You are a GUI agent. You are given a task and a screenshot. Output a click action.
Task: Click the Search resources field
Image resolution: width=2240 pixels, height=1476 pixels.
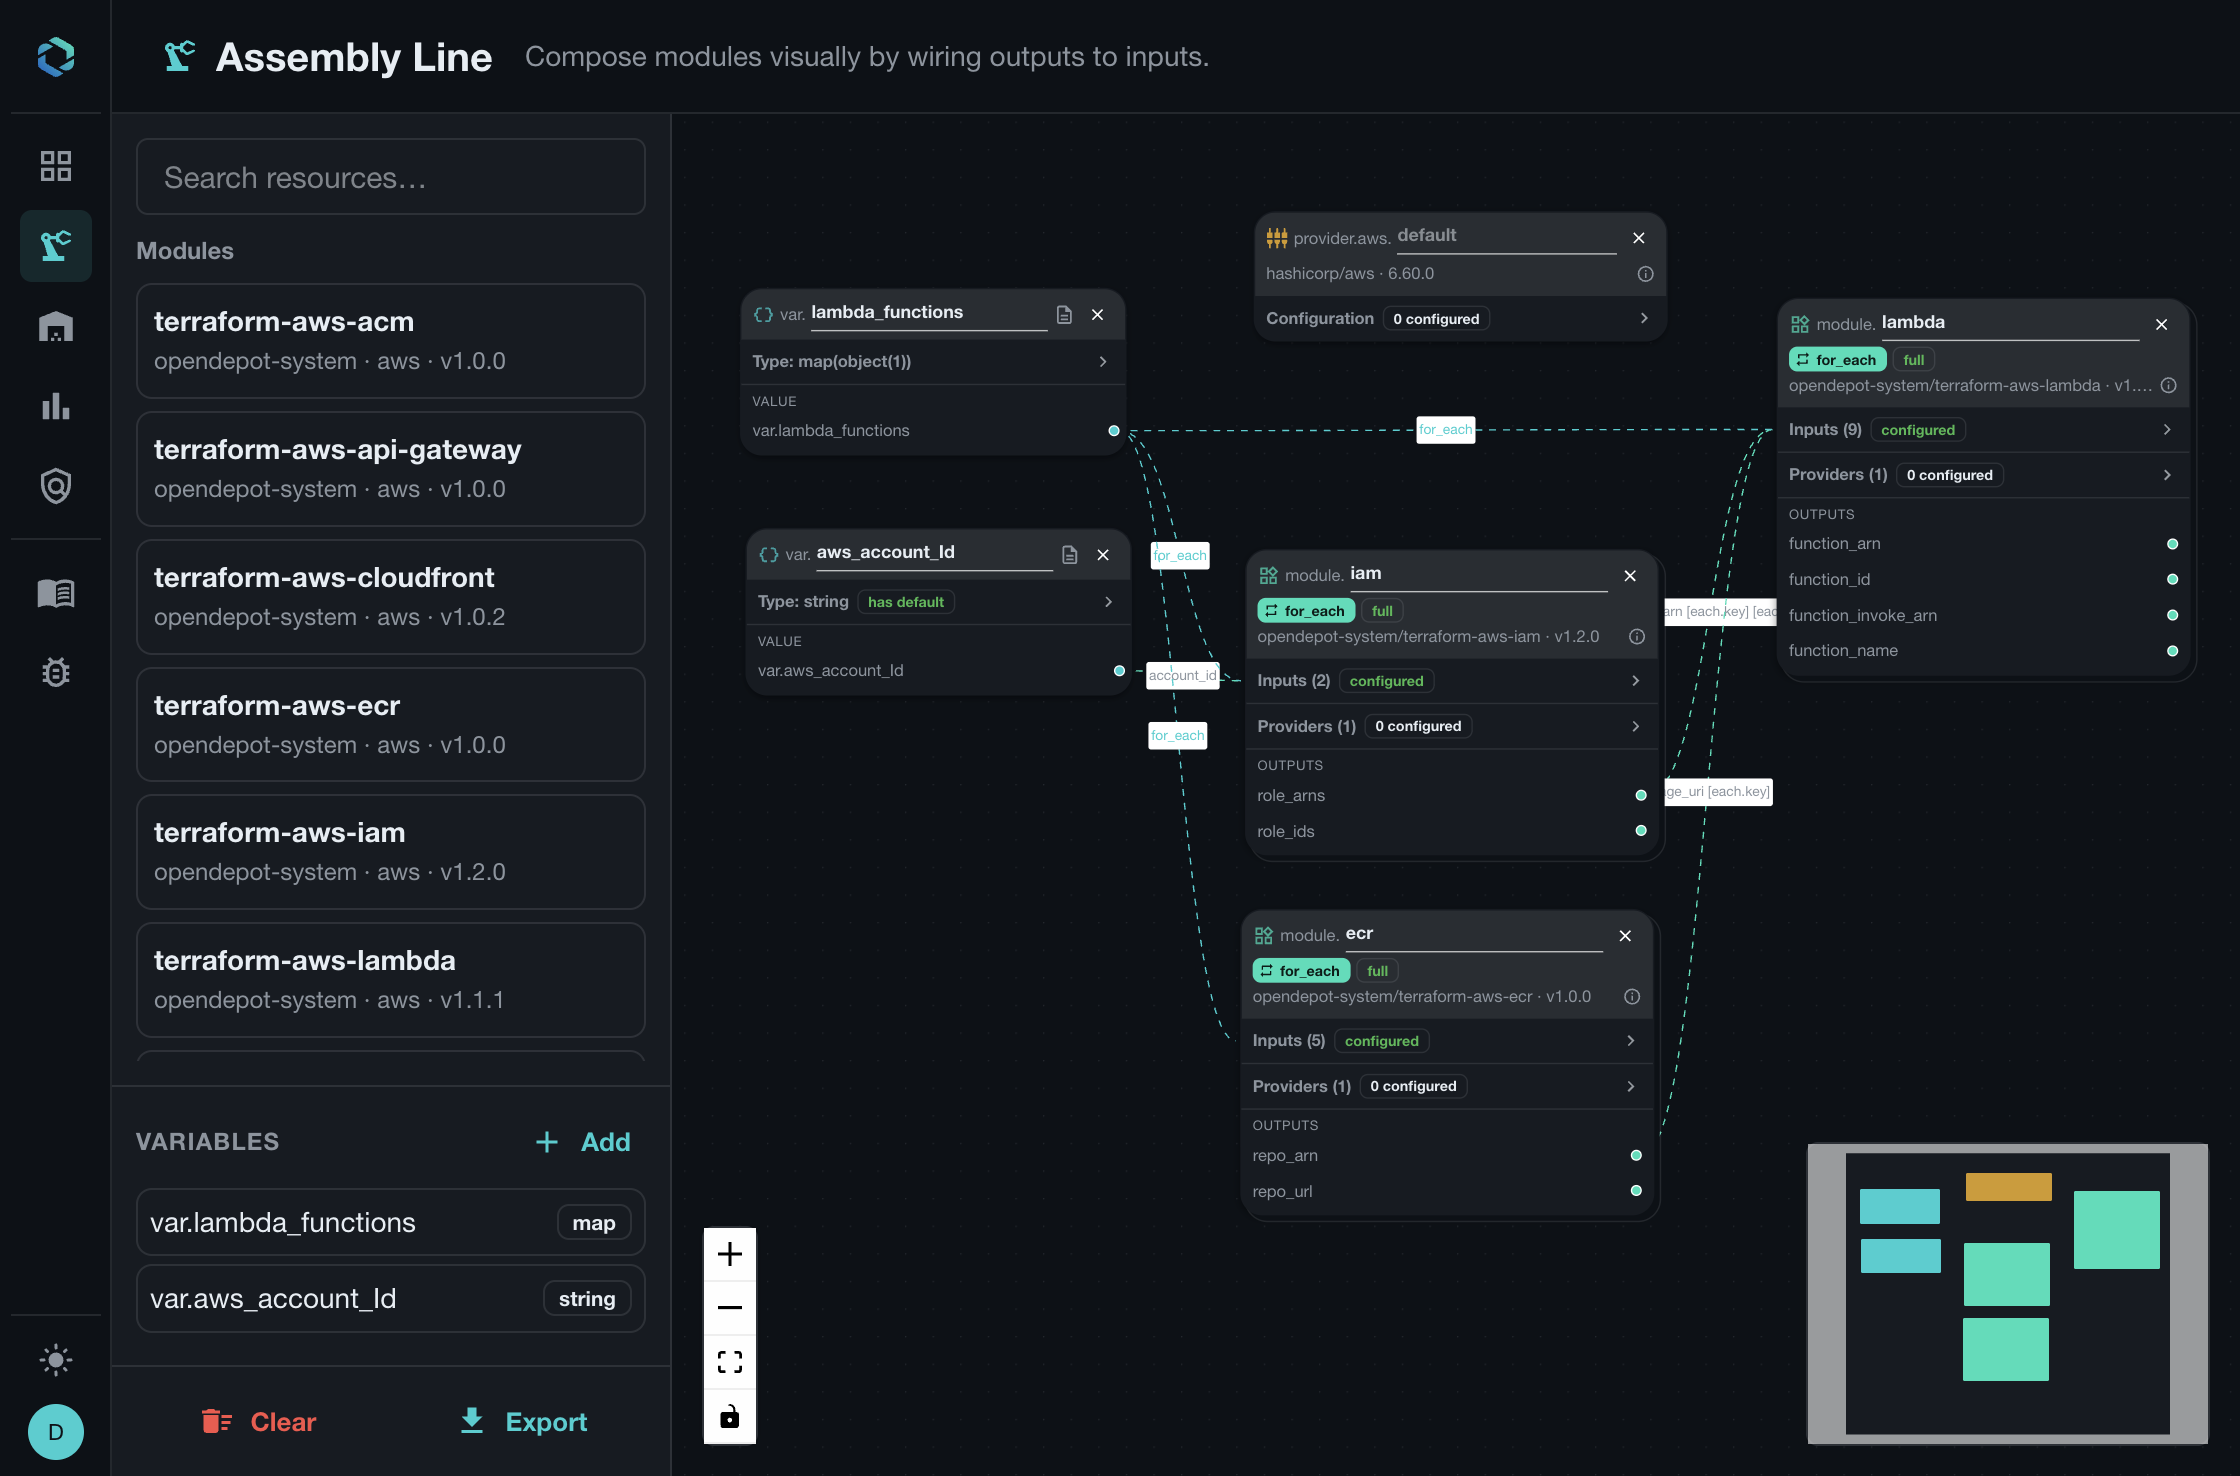391,177
